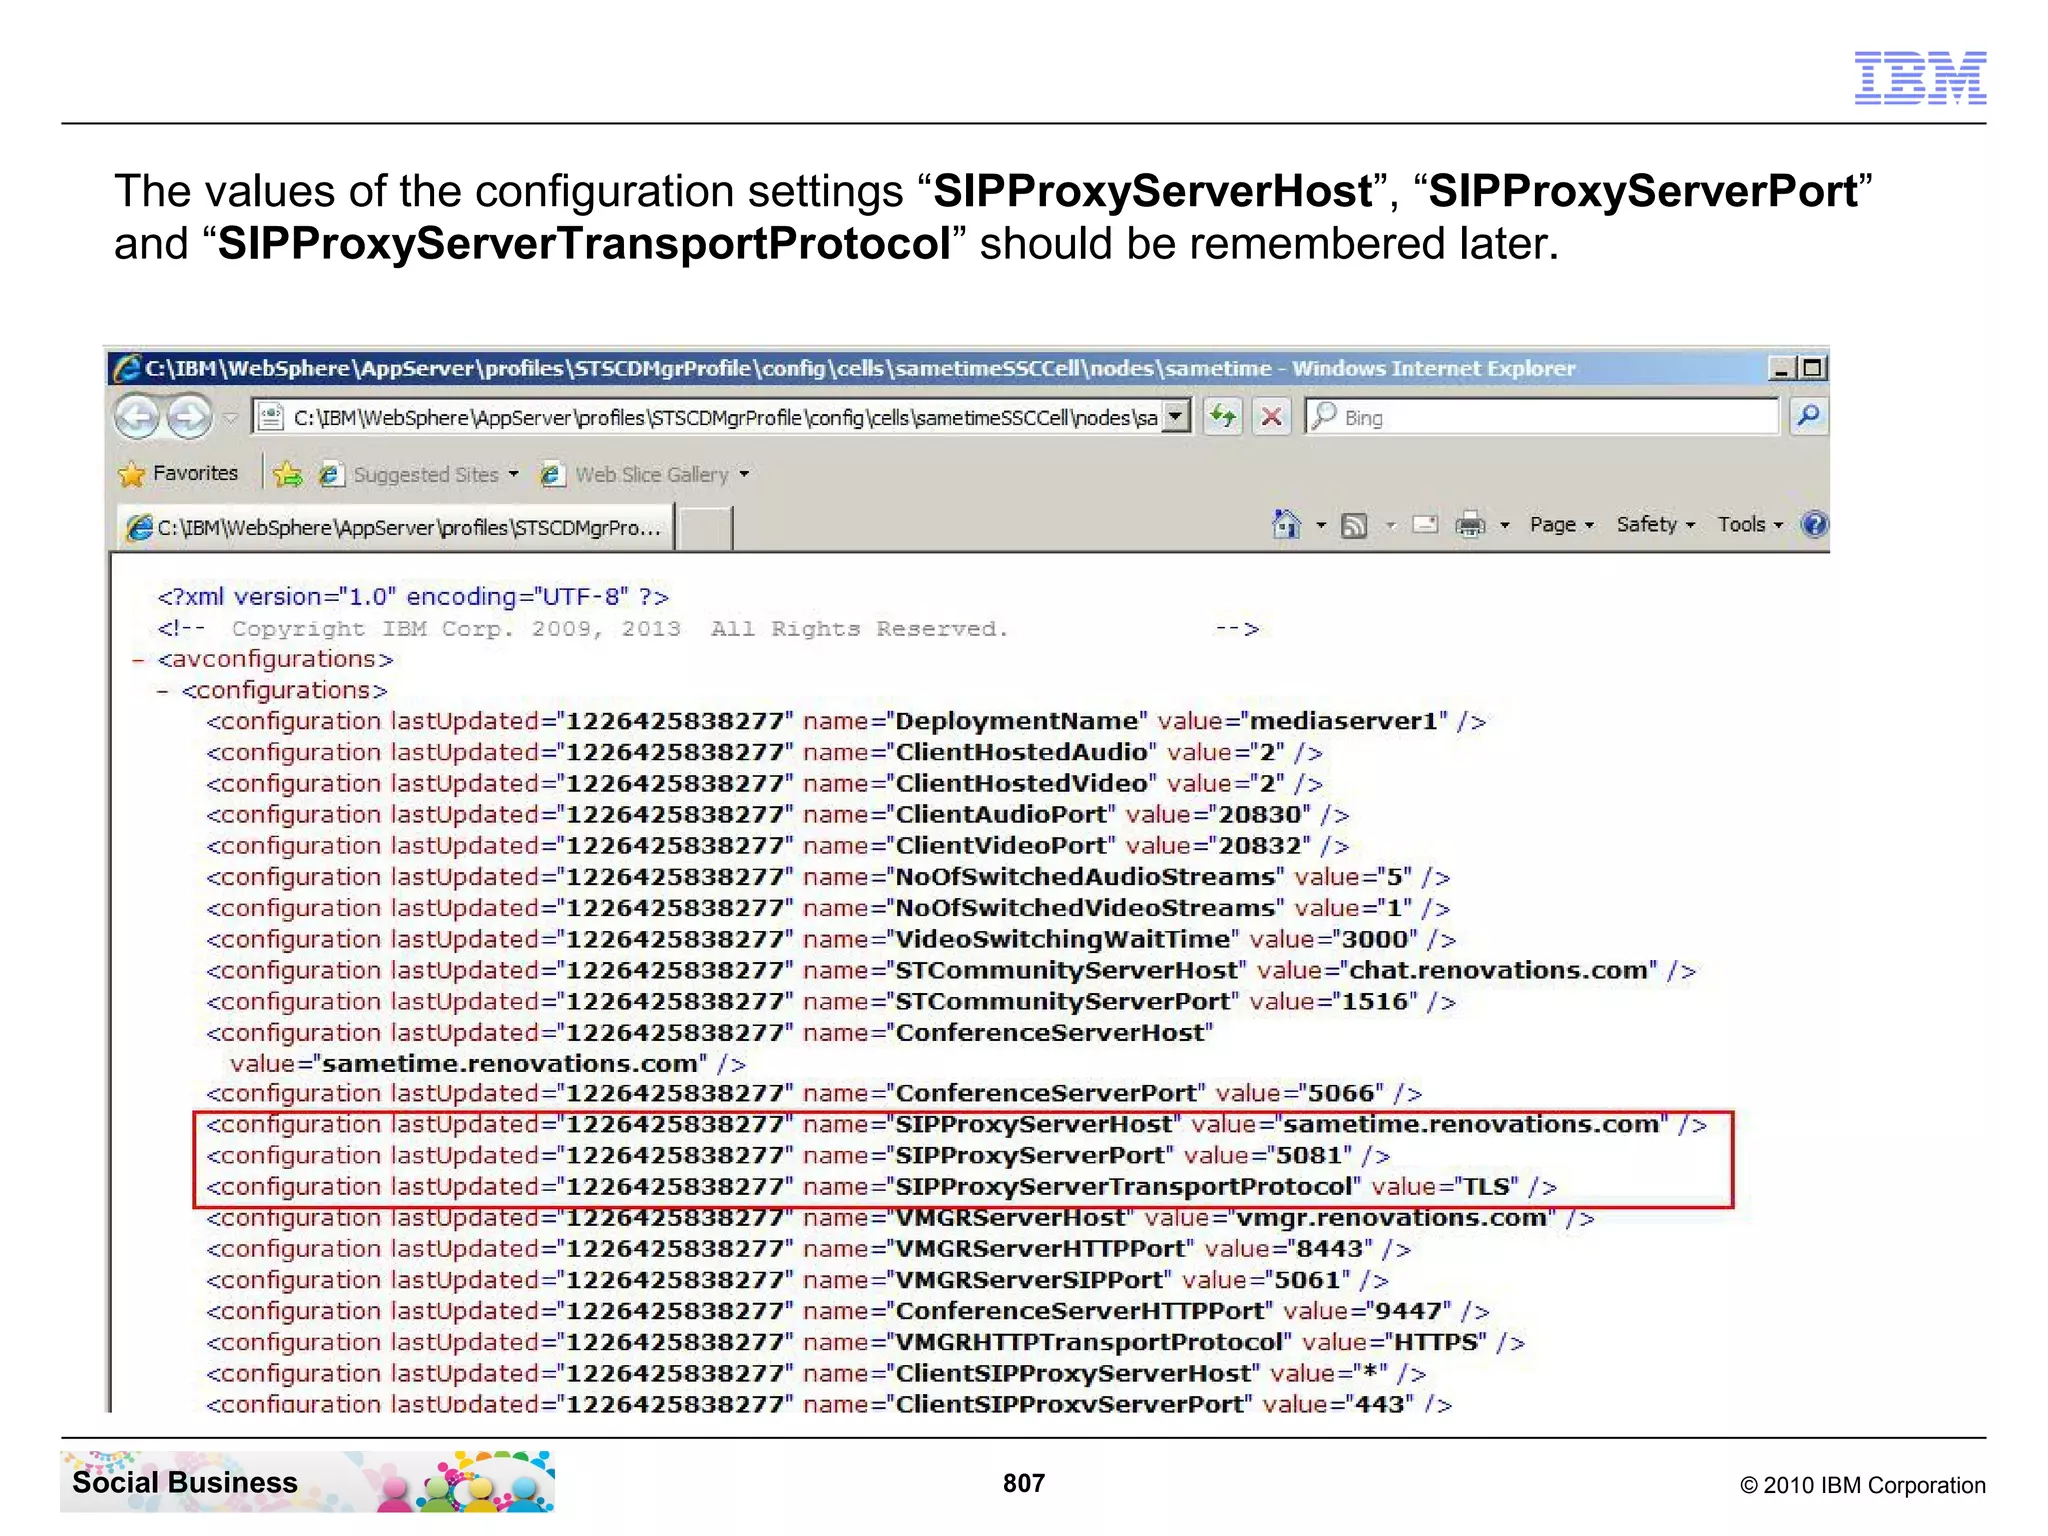This screenshot has width=2048, height=1536.
Task: Click the red Stop loading icon
Action: (1272, 416)
